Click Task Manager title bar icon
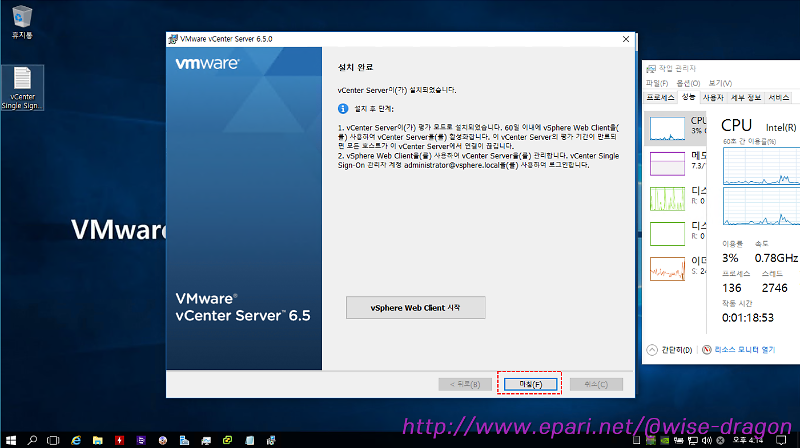 pyautogui.click(x=651, y=68)
